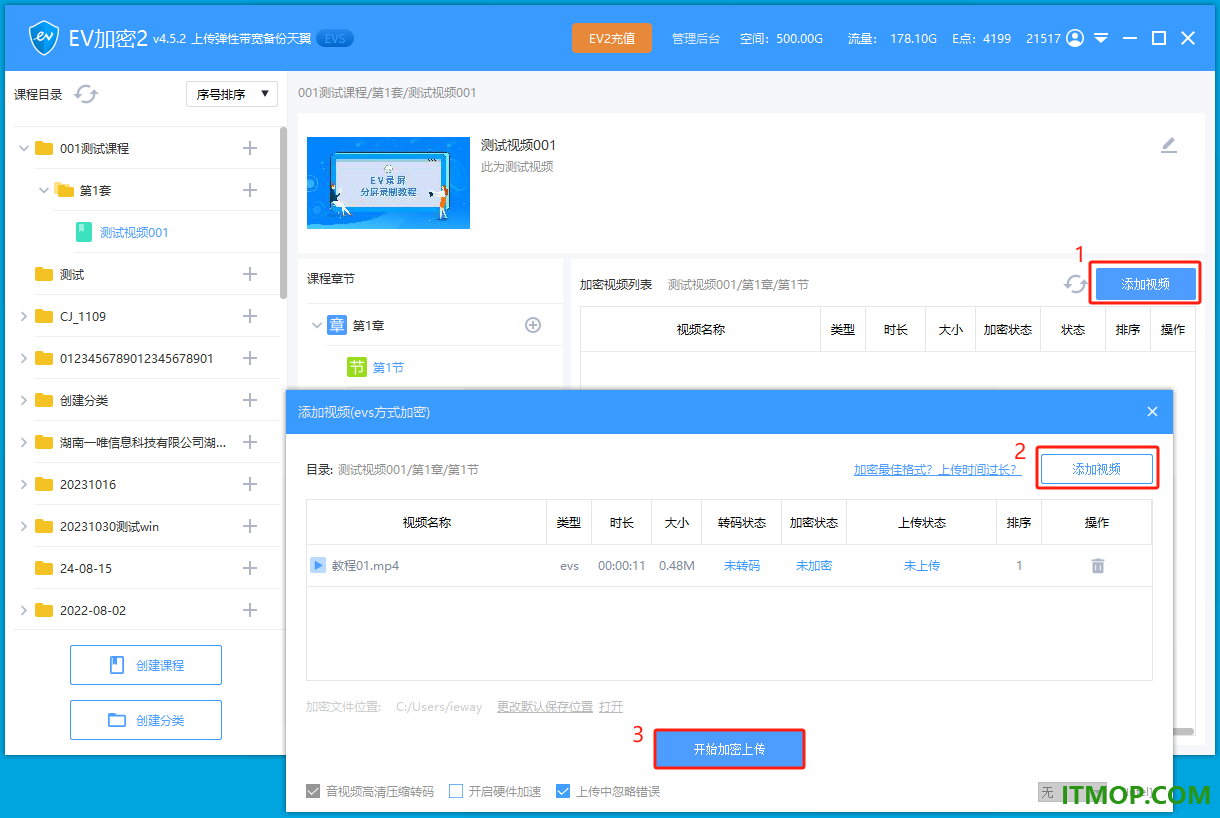
Task: Open the 更改默认保存位置 link
Action: click(545, 707)
